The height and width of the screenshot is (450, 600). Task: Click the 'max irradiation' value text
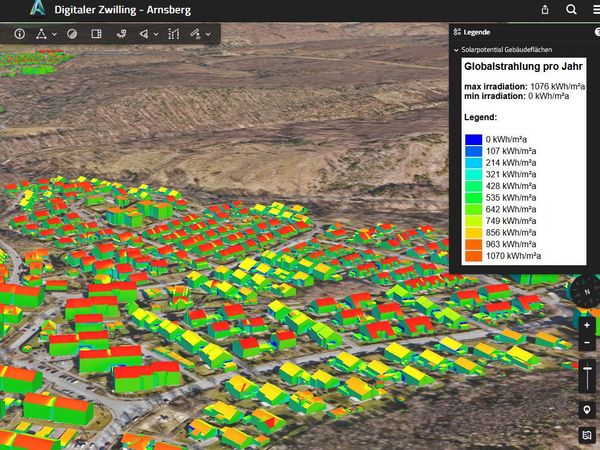pyautogui.click(x=558, y=86)
